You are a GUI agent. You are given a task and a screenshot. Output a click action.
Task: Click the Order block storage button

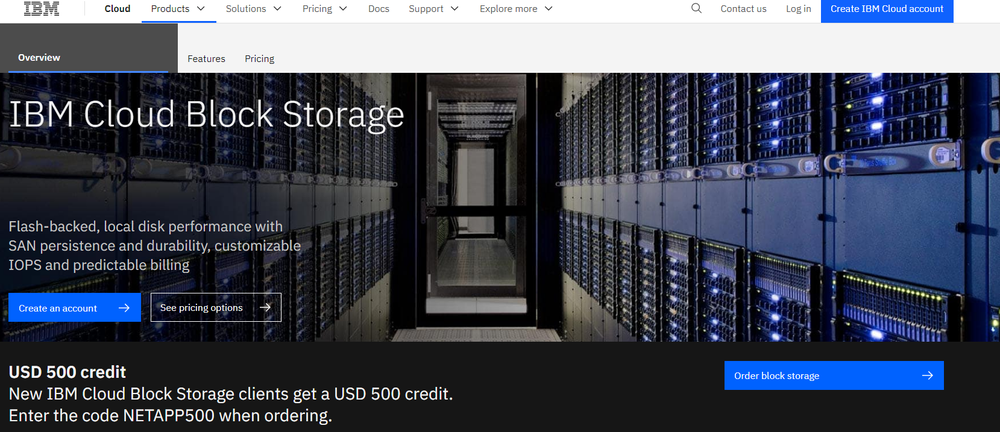point(834,375)
